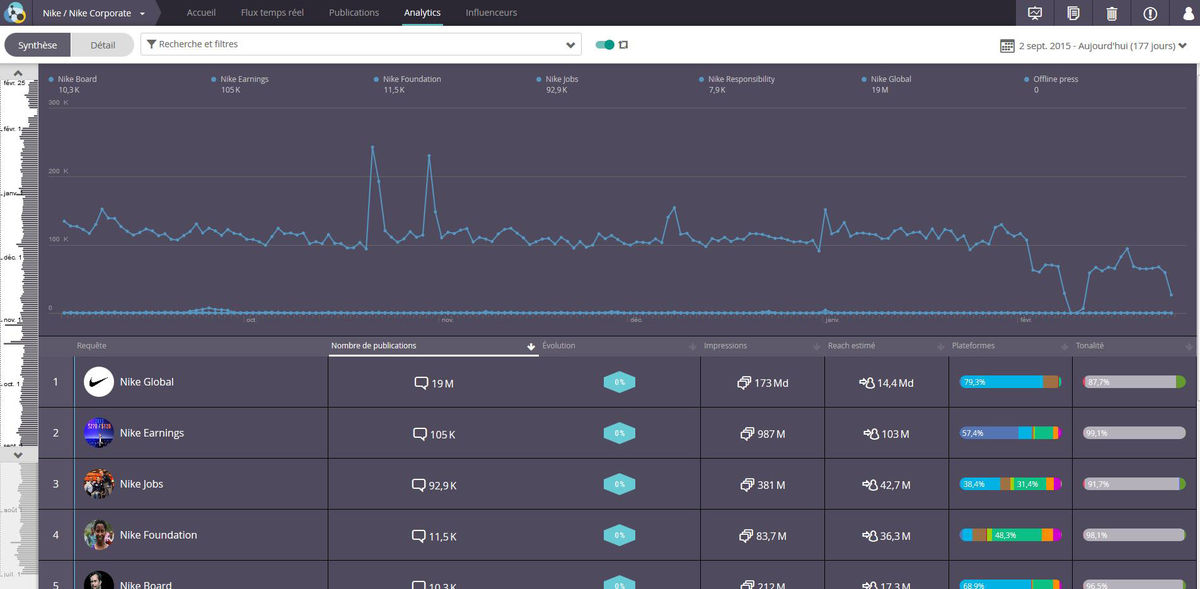This screenshot has width=1200, height=589.
Task: Switch to Détail view
Action: [103, 45]
